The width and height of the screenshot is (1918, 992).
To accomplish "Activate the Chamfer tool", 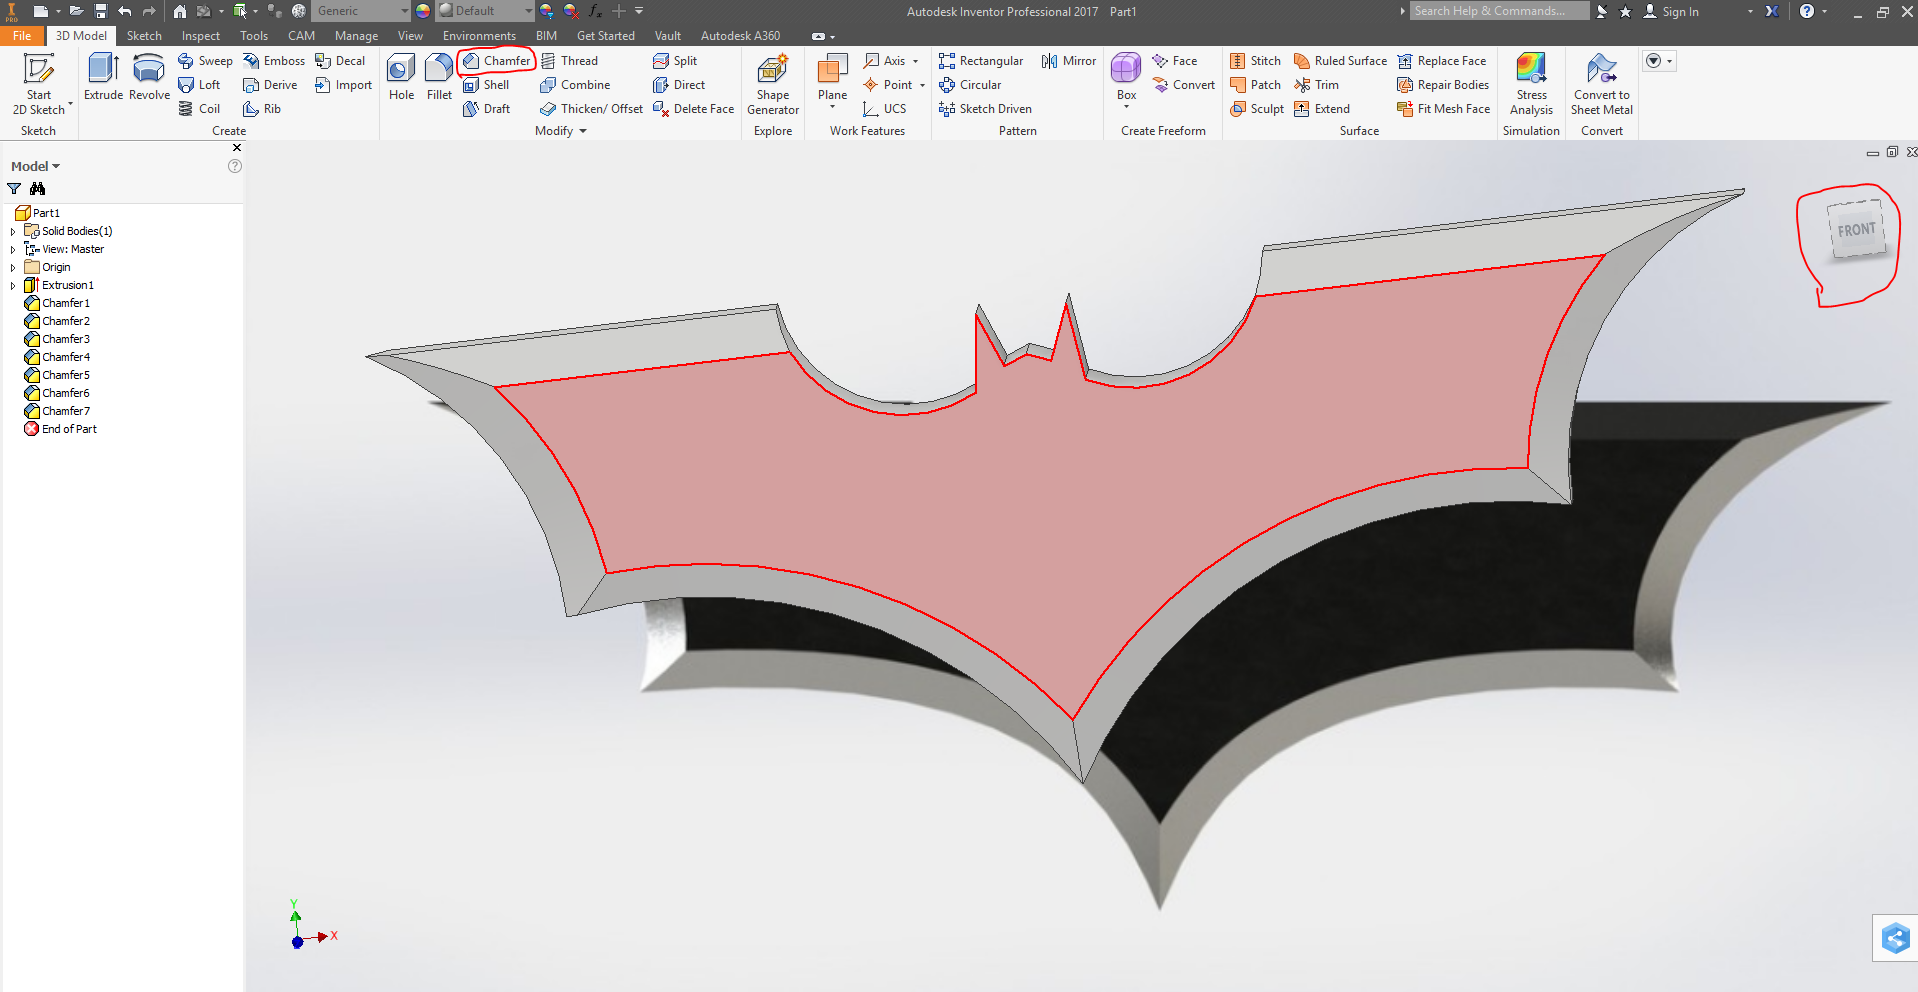I will pyautogui.click(x=496, y=61).
